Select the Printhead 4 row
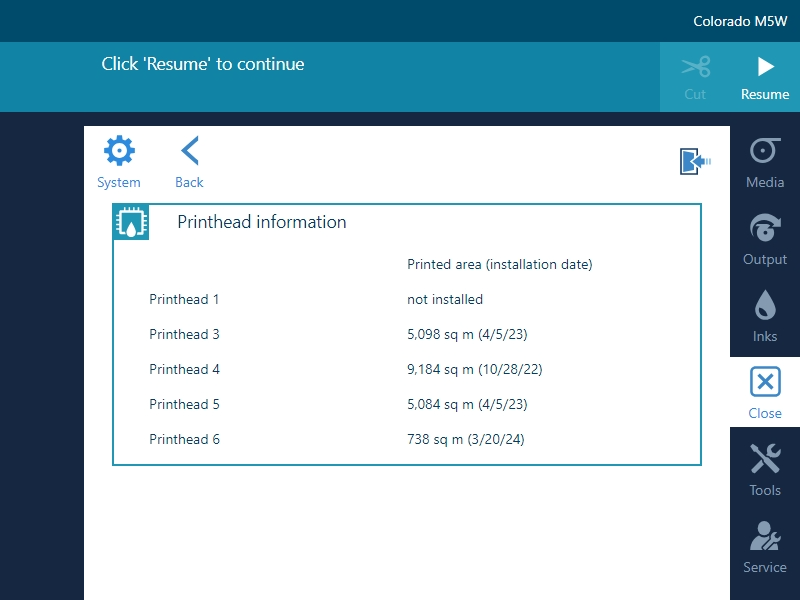The width and height of the screenshot is (800, 600). click(x=184, y=369)
